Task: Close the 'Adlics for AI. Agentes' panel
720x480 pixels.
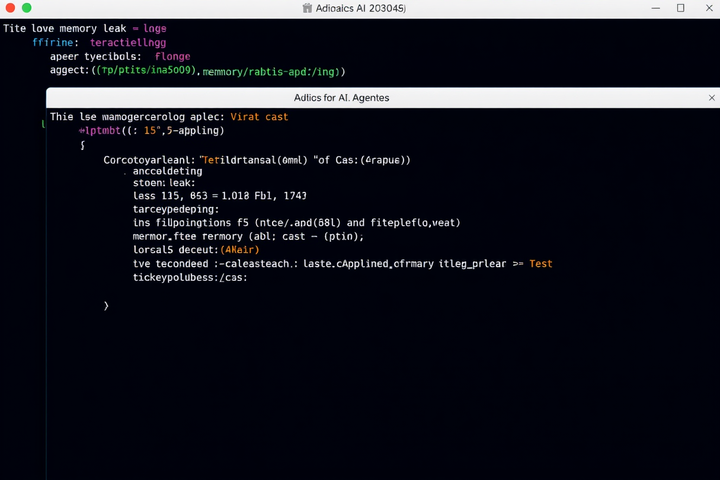Action: pyautogui.click(x=711, y=98)
